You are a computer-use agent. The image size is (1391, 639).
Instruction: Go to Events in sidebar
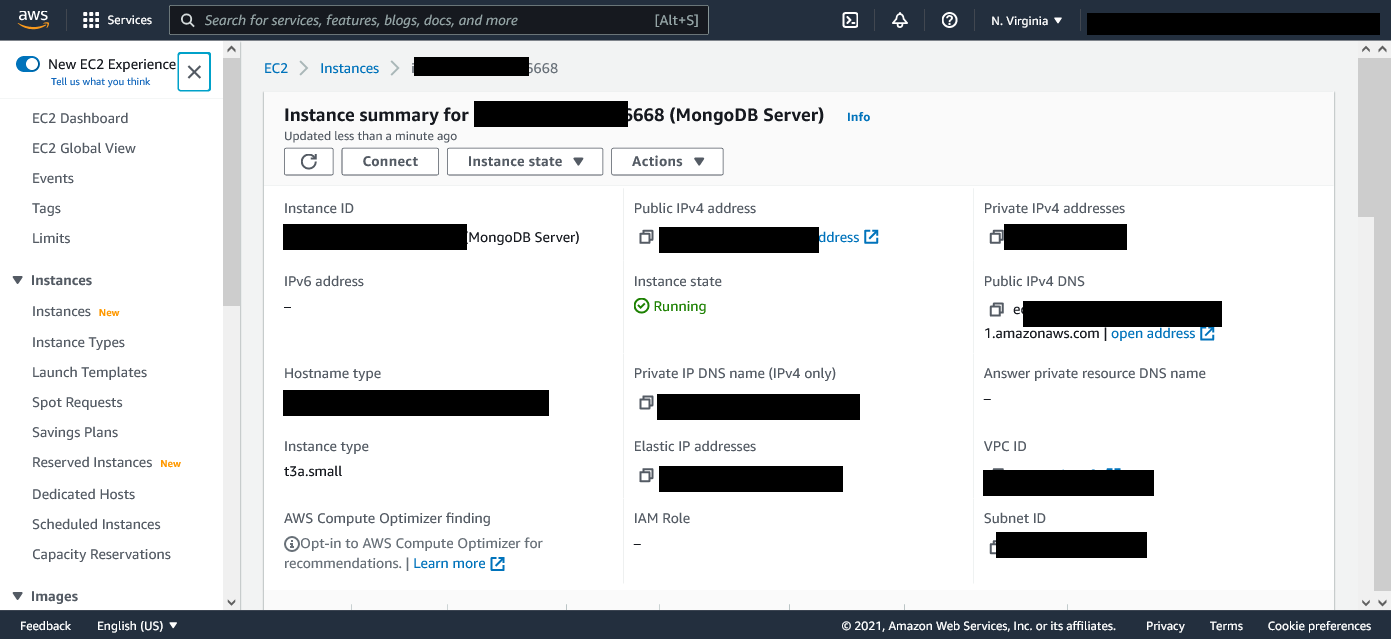coord(53,178)
